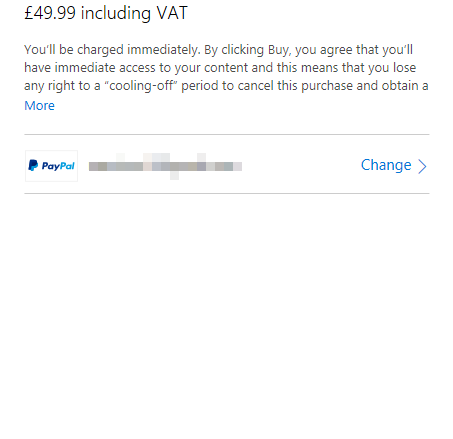Click the blurred PayPal account email
The height and width of the screenshot is (439, 453).
click(165, 166)
